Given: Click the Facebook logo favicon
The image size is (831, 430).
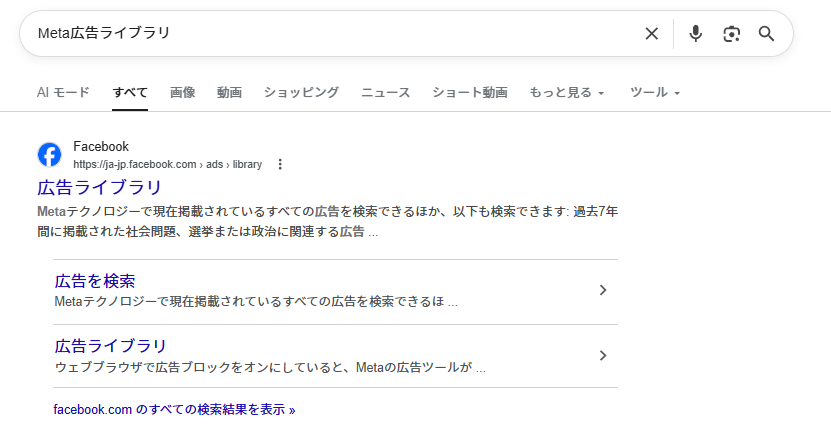Looking at the screenshot, I should (x=49, y=154).
